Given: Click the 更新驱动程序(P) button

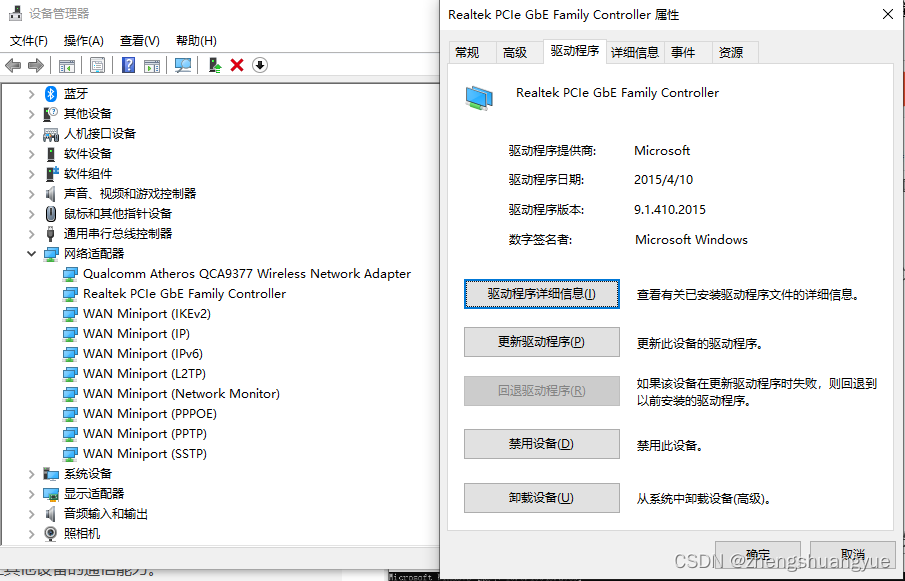Looking at the screenshot, I should pos(541,342).
